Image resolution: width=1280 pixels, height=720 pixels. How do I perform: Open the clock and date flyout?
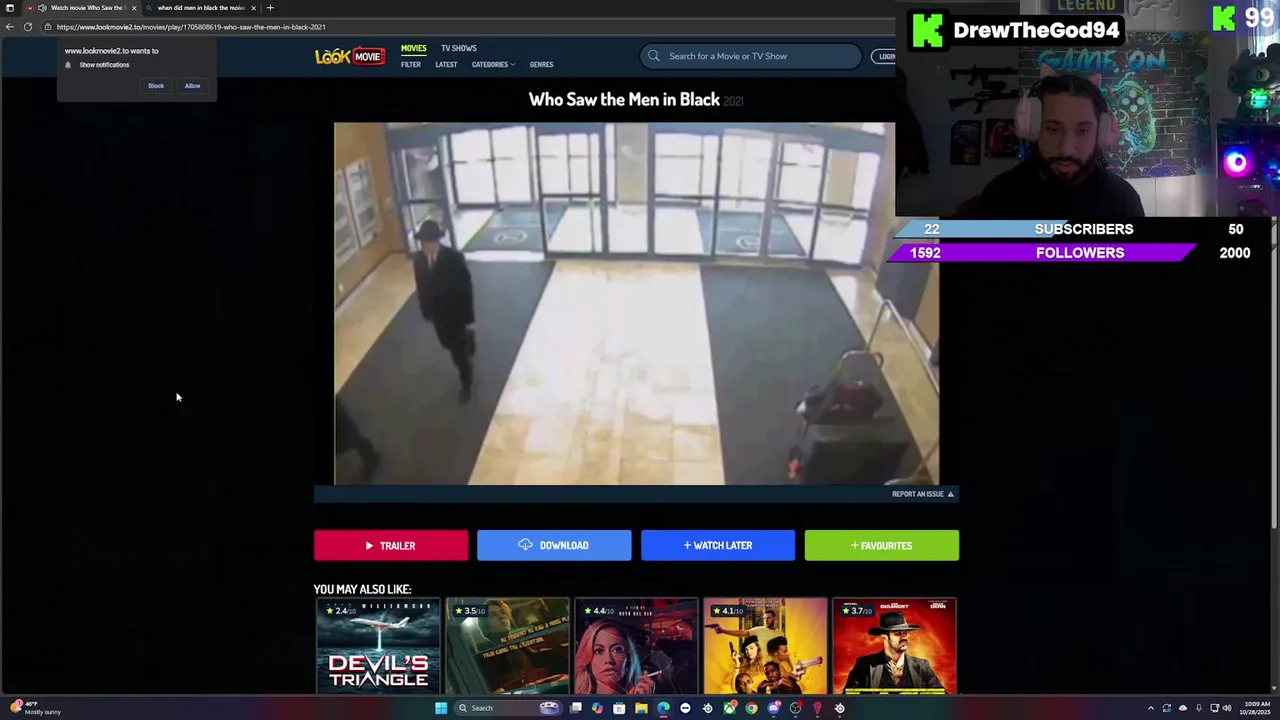pyautogui.click(x=1256, y=708)
